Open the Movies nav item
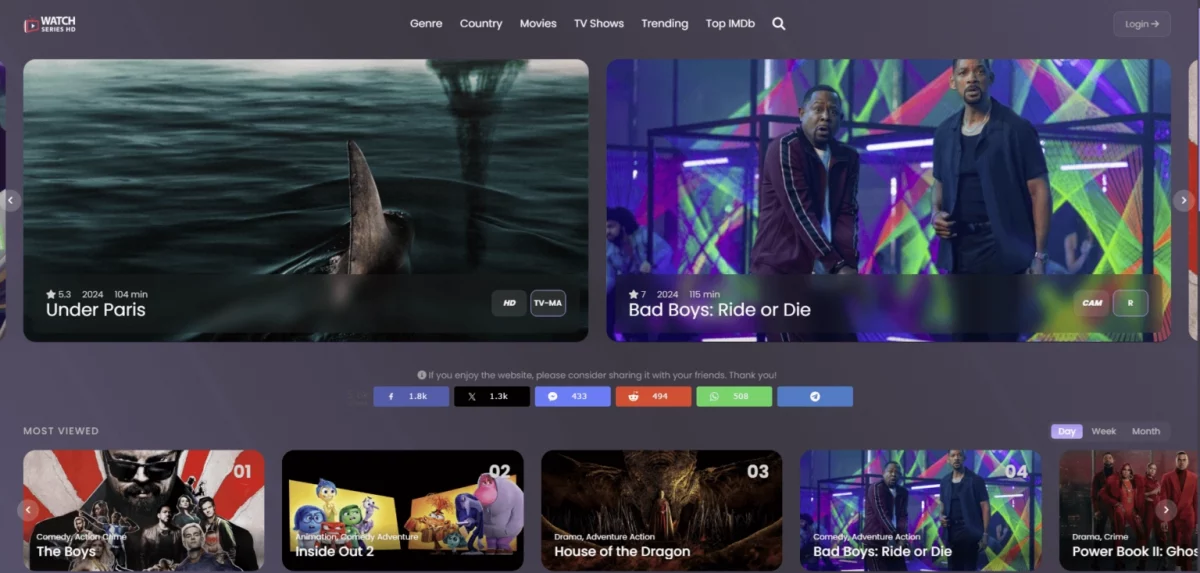Viewport: 1200px width, 573px height. click(538, 24)
